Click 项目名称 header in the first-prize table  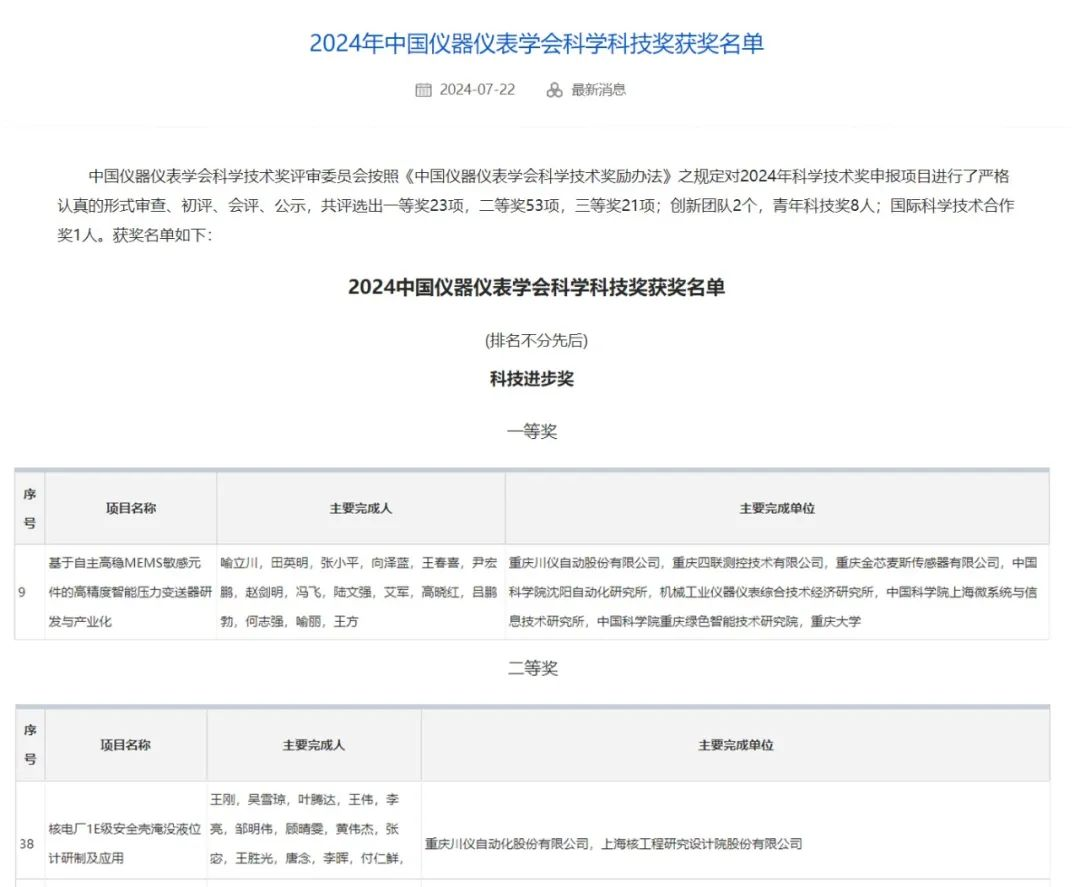(131, 508)
